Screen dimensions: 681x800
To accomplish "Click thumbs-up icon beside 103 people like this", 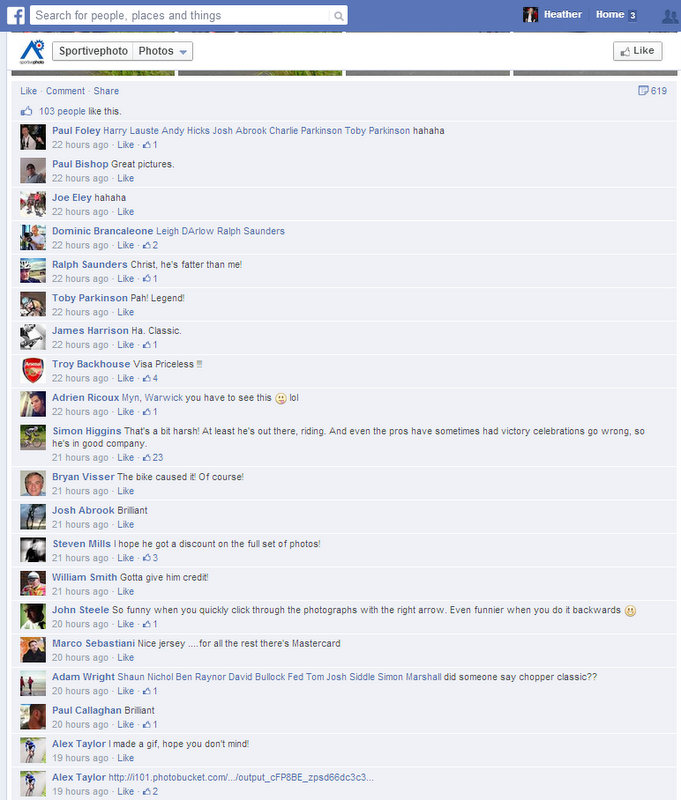I will (x=27, y=111).
